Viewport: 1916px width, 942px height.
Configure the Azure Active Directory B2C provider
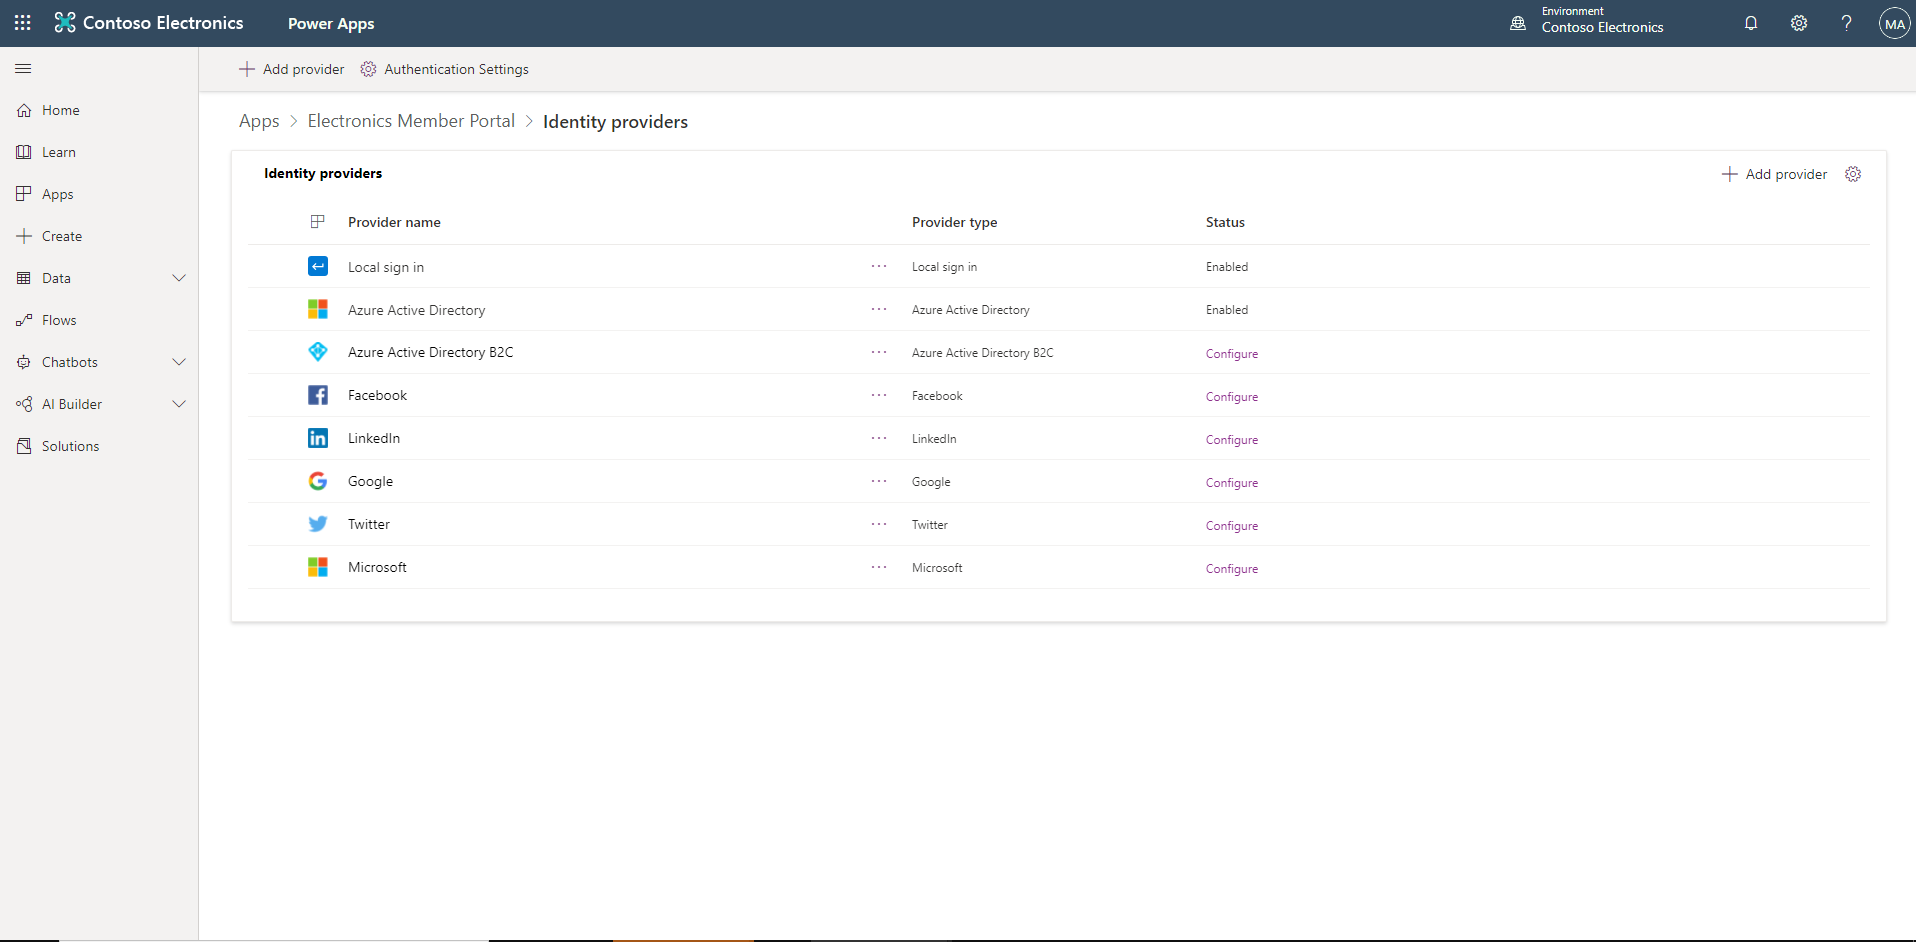[1231, 354]
